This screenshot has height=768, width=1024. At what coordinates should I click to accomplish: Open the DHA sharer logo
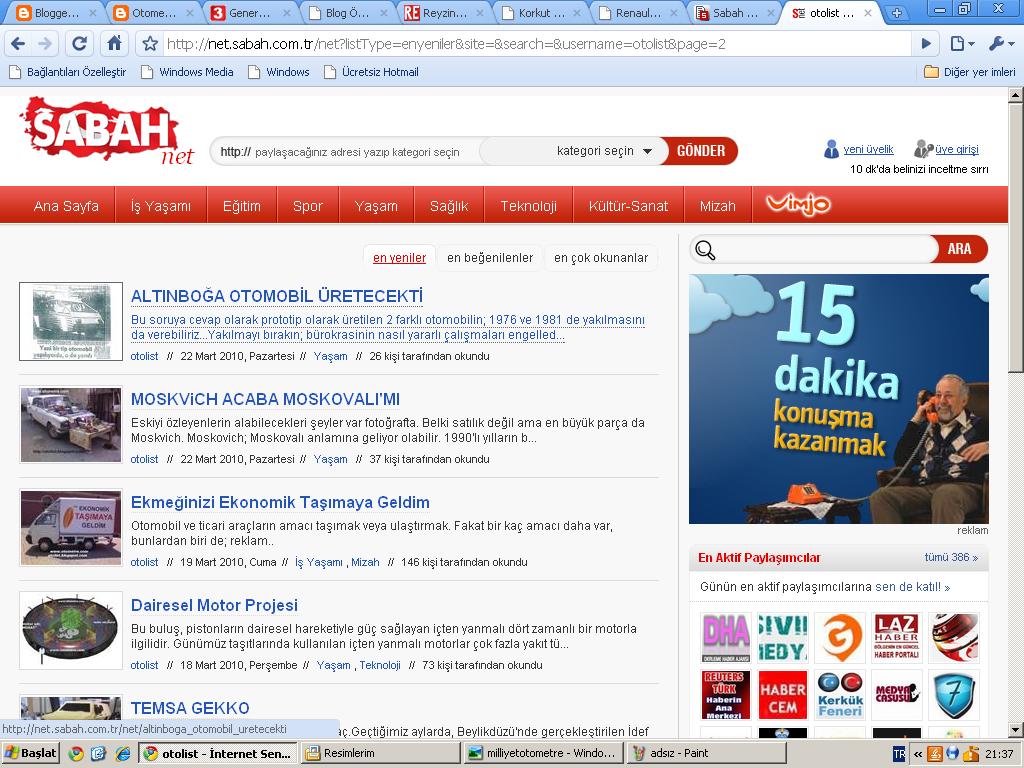(726, 637)
